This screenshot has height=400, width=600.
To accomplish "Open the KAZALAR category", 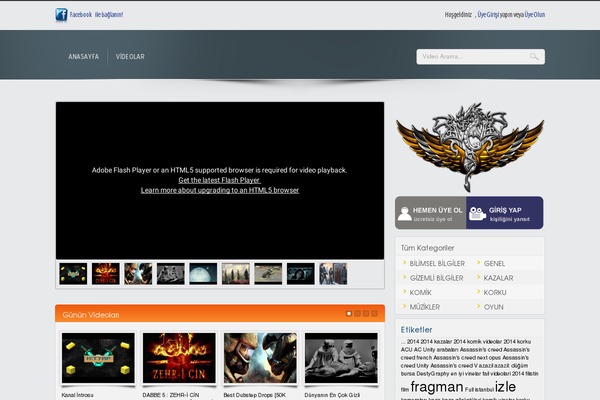I will (498, 278).
